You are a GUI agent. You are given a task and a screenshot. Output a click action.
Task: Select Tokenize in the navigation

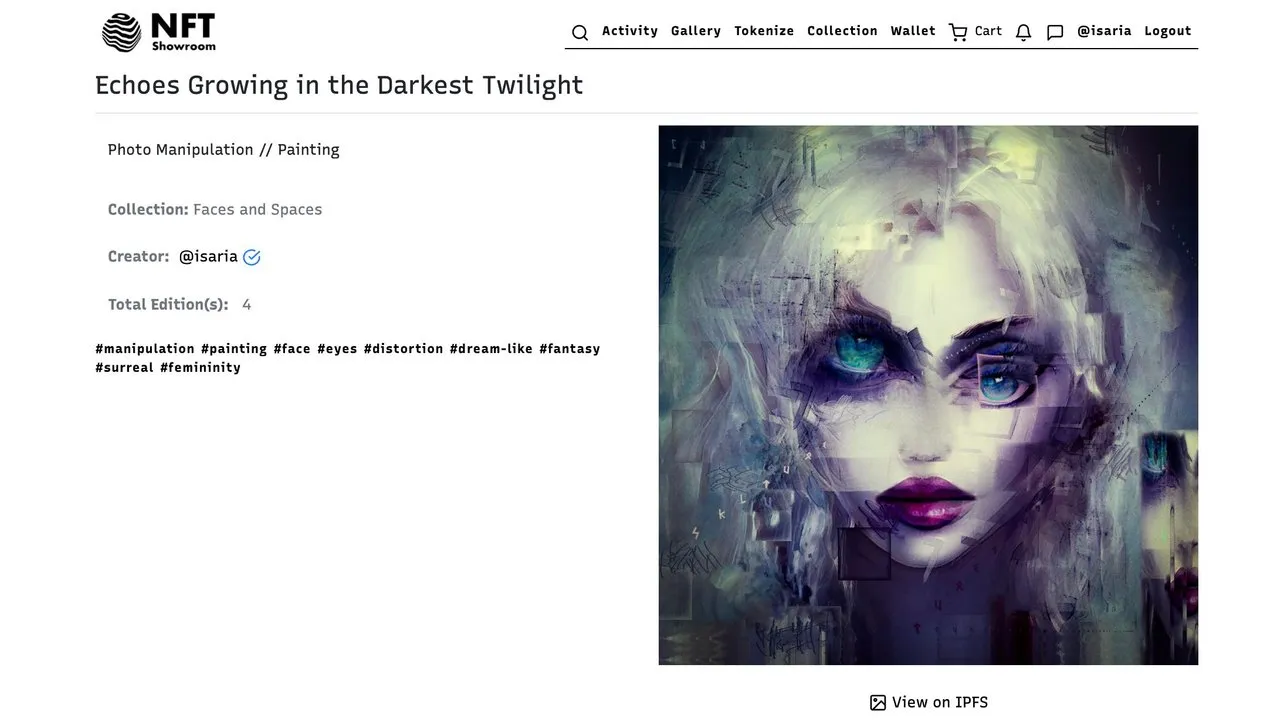(x=764, y=31)
